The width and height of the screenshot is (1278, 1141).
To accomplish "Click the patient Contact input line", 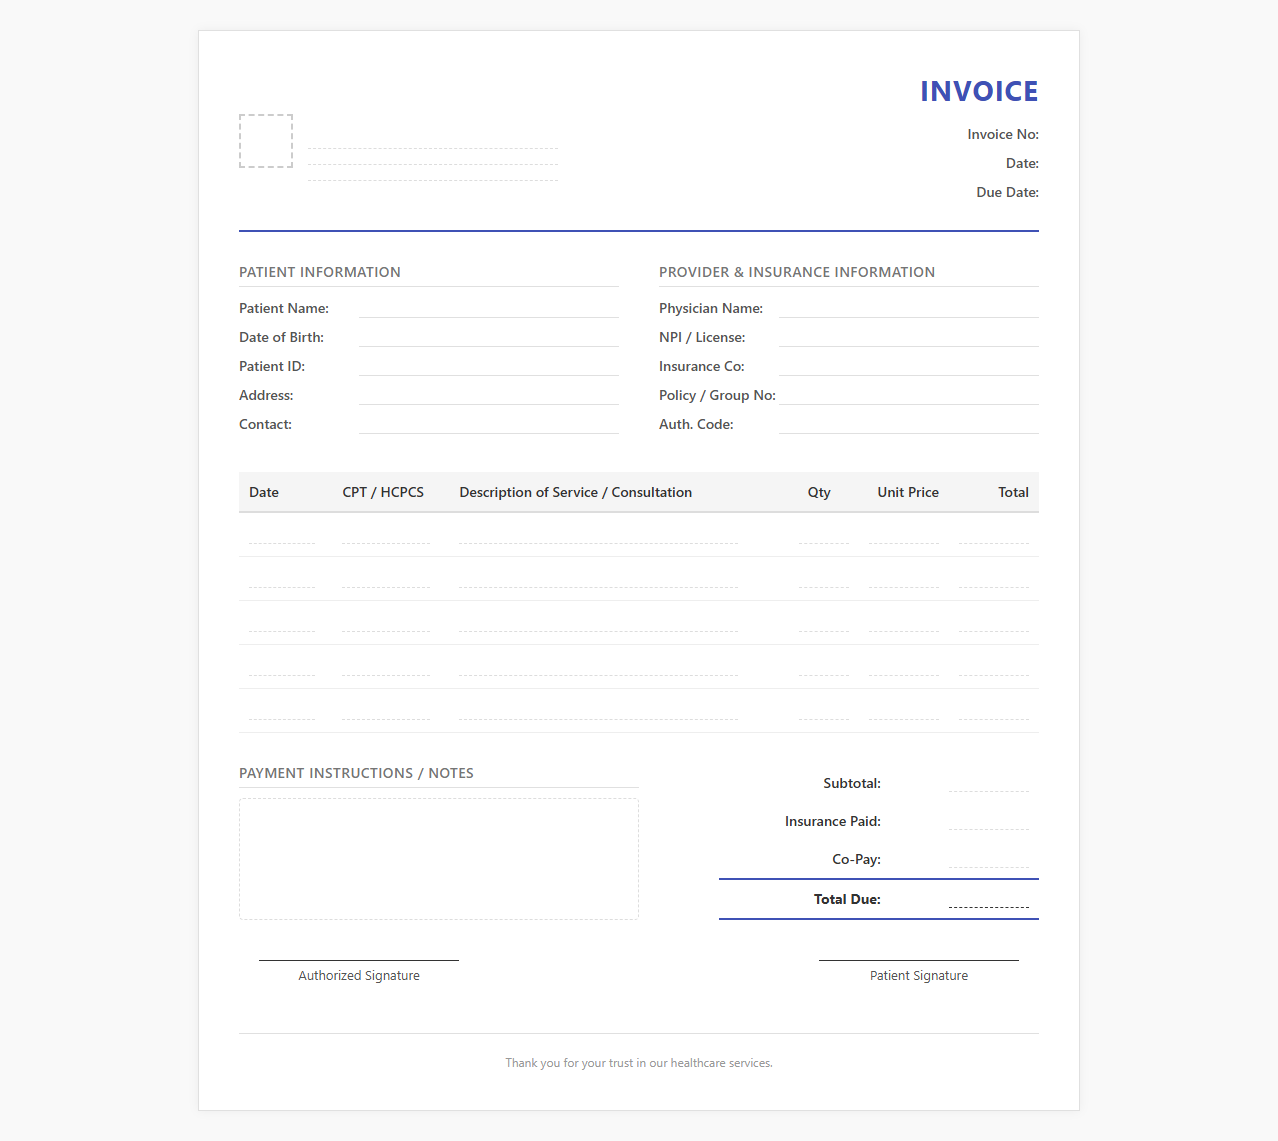I will 489,424.
